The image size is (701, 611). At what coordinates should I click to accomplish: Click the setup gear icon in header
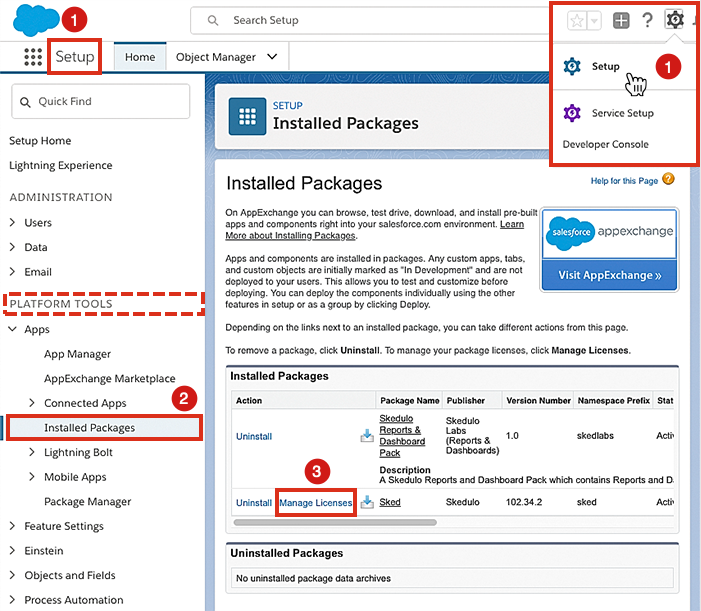pyautogui.click(x=674, y=20)
